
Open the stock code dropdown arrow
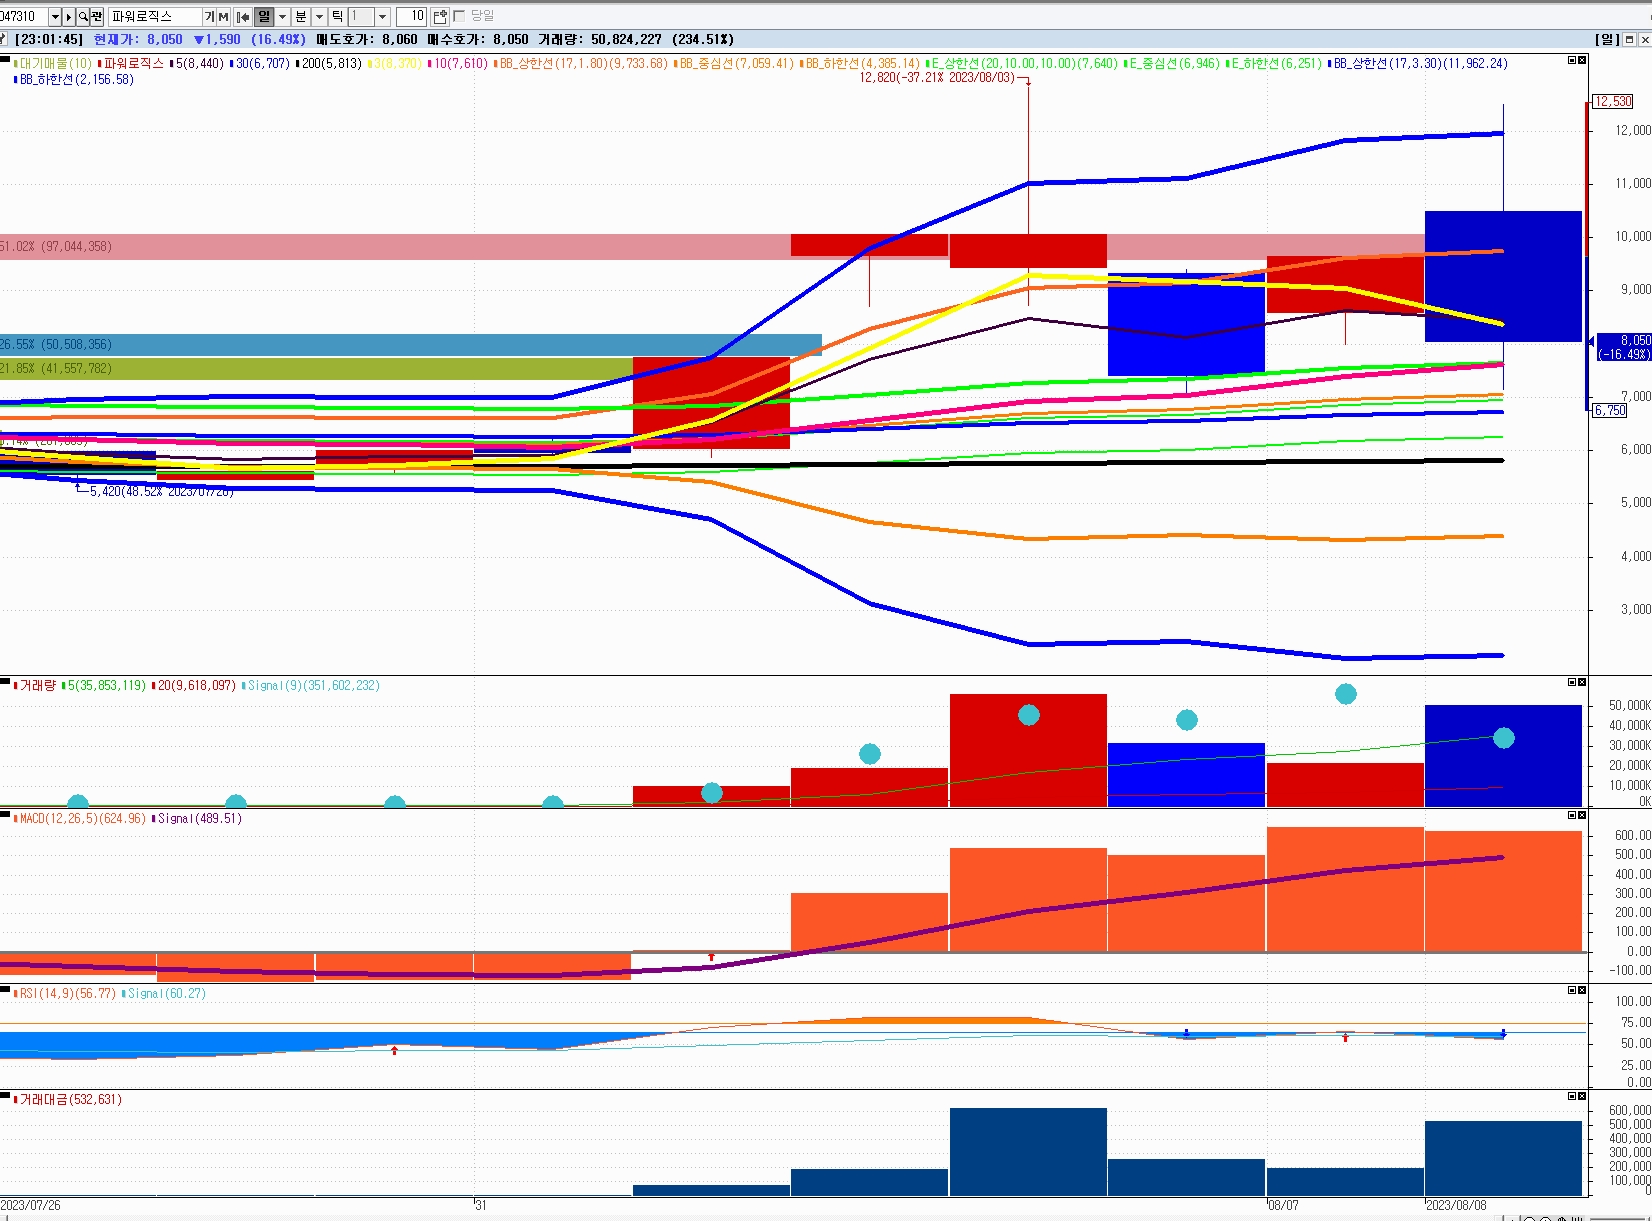tap(55, 16)
